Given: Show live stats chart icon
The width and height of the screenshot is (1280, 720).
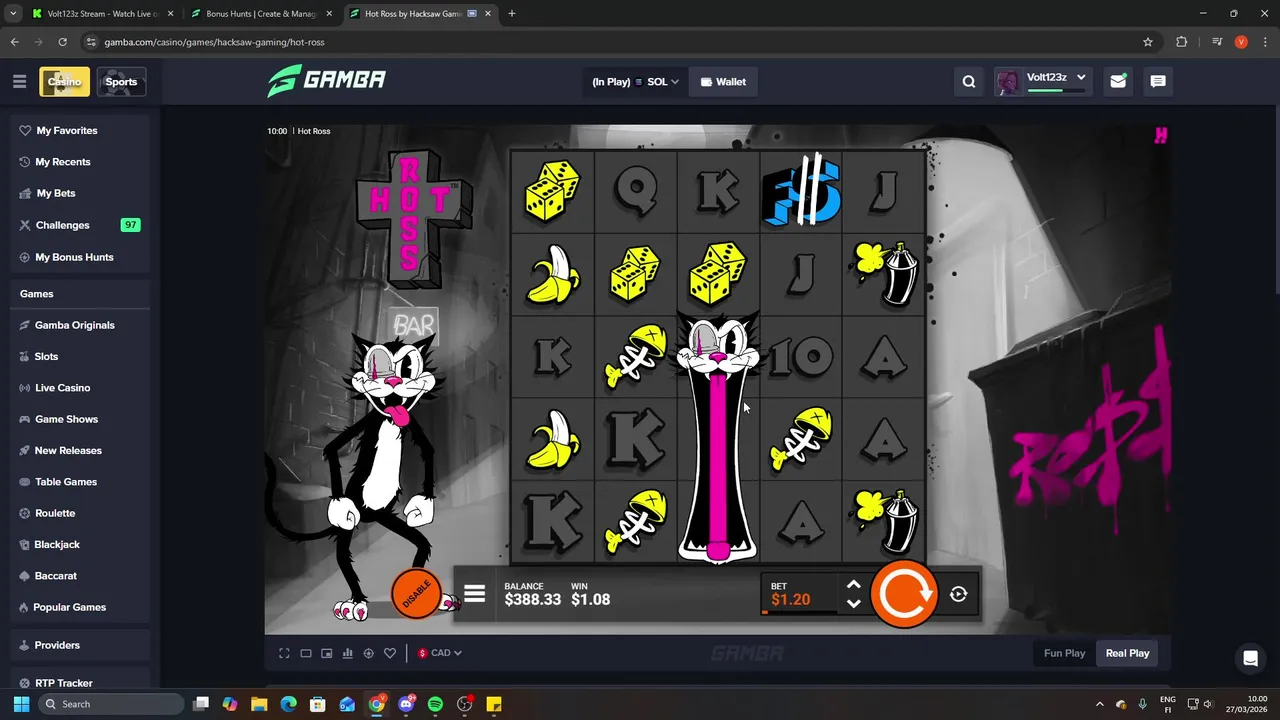Looking at the screenshot, I should point(348,653).
